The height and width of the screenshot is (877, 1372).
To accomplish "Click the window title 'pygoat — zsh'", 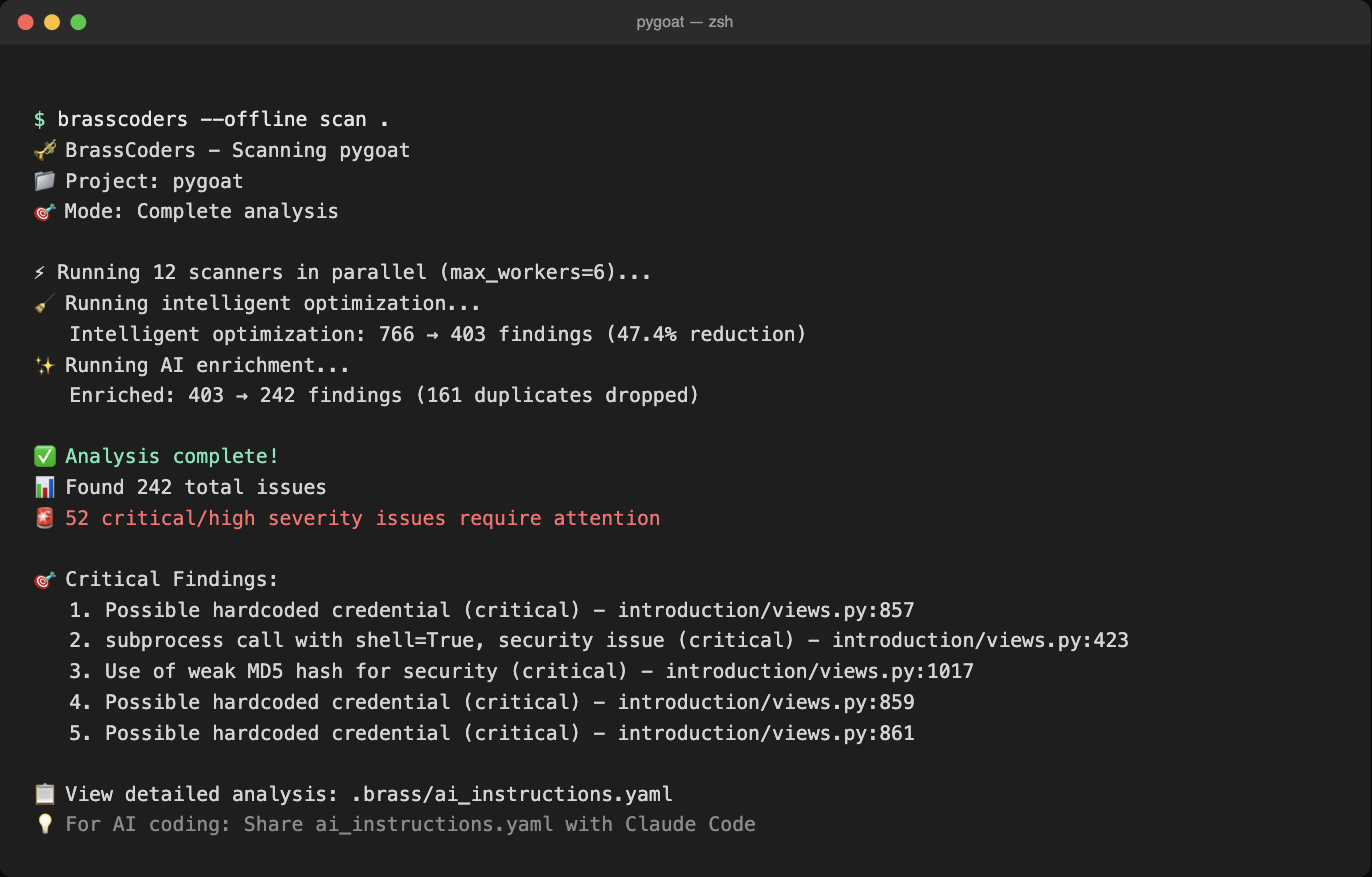I will 685,22.
